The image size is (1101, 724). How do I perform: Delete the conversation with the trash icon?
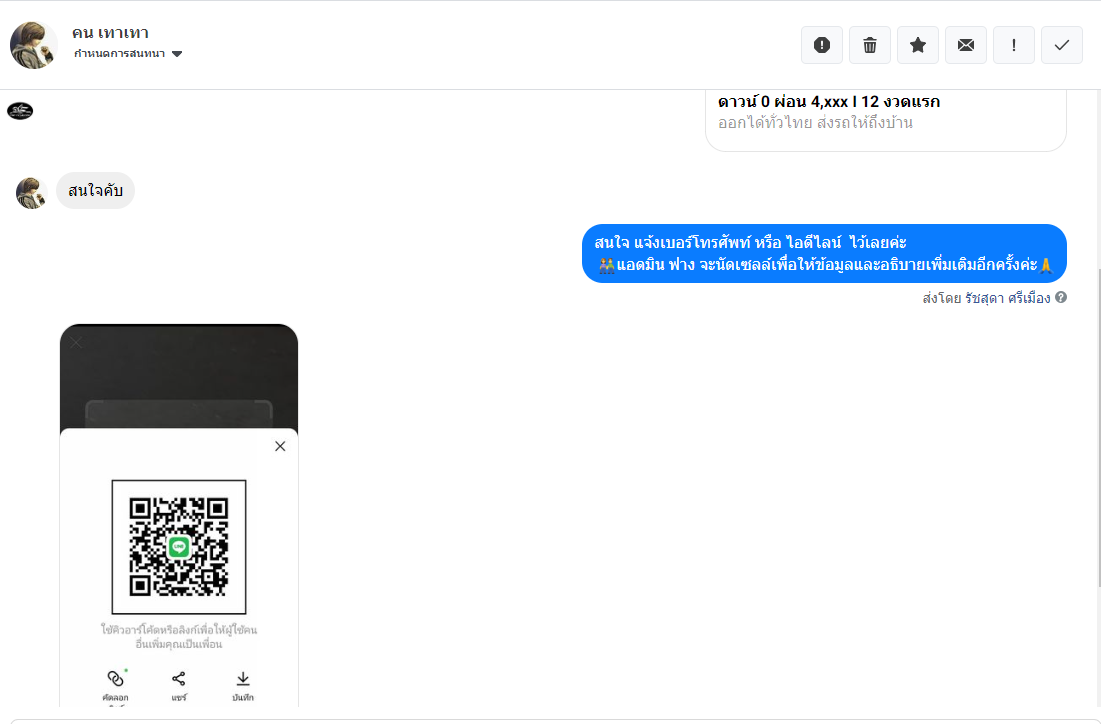click(x=869, y=45)
